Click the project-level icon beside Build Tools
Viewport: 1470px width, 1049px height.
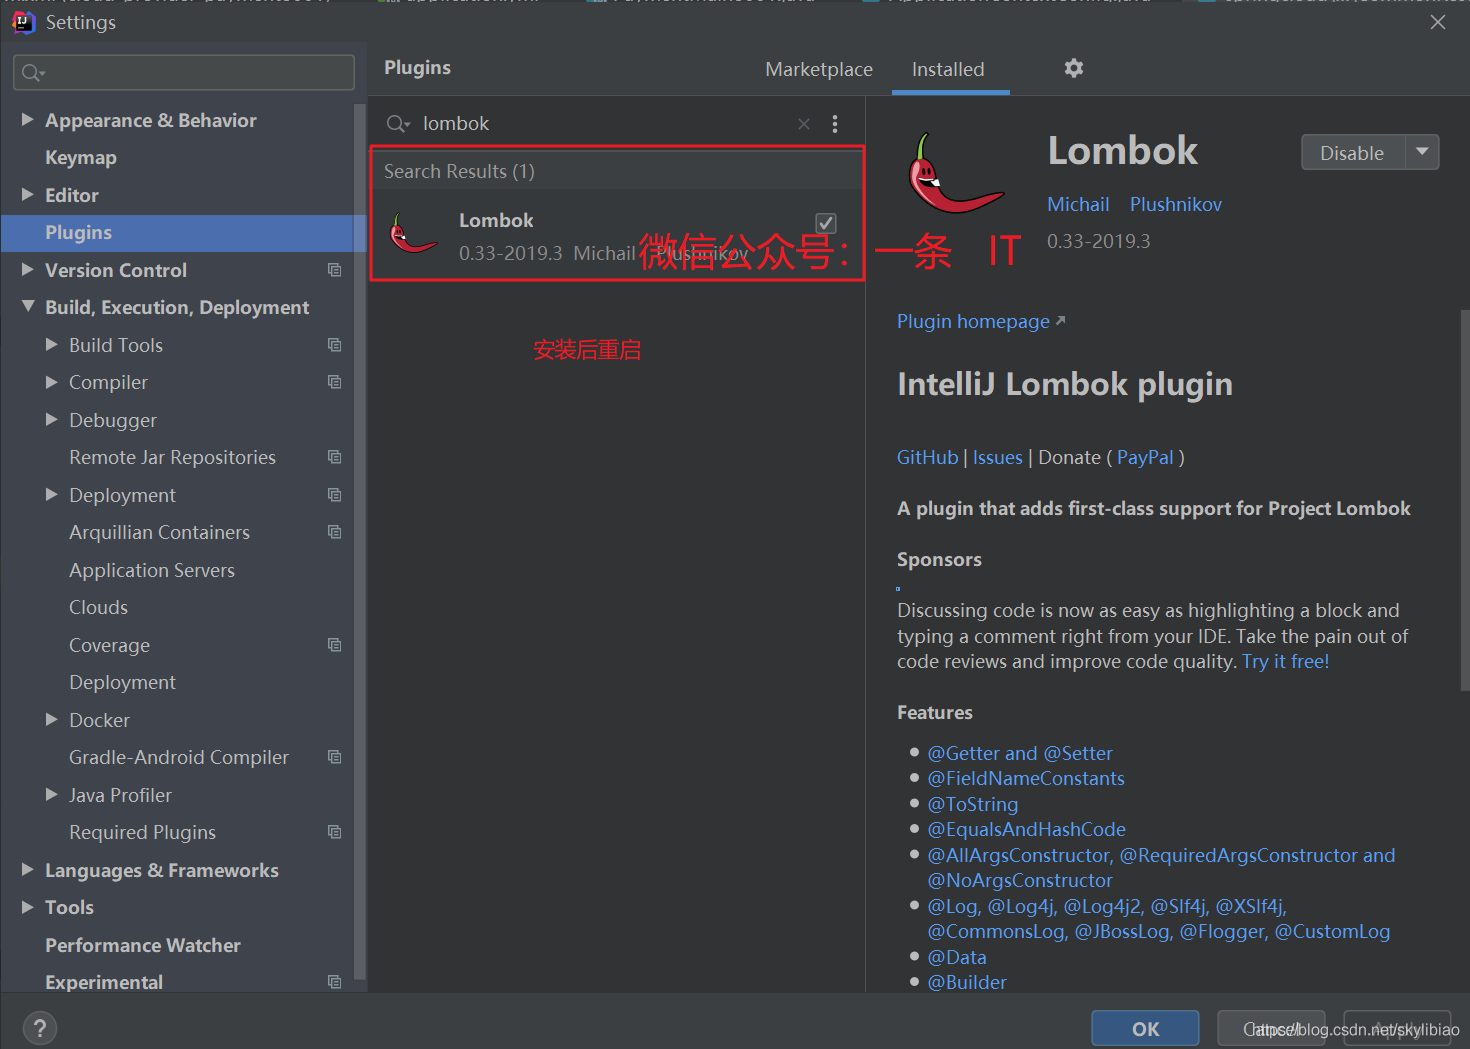[x=334, y=345]
